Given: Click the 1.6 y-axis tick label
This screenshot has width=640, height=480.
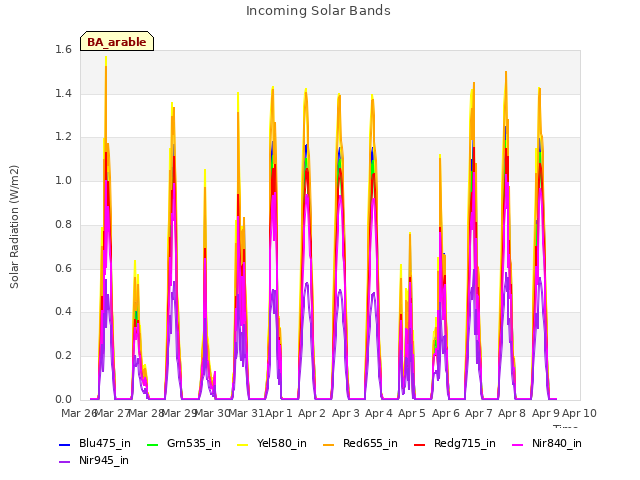Looking at the screenshot, I should coord(63,50).
